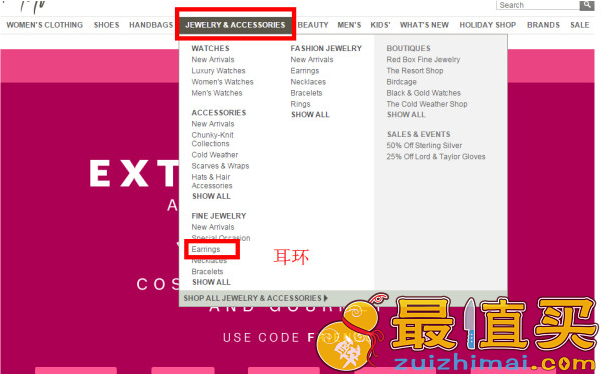Open The Resort Shop boutique
This screenshot has height=374, width=602.
click(x=415, y=71)
